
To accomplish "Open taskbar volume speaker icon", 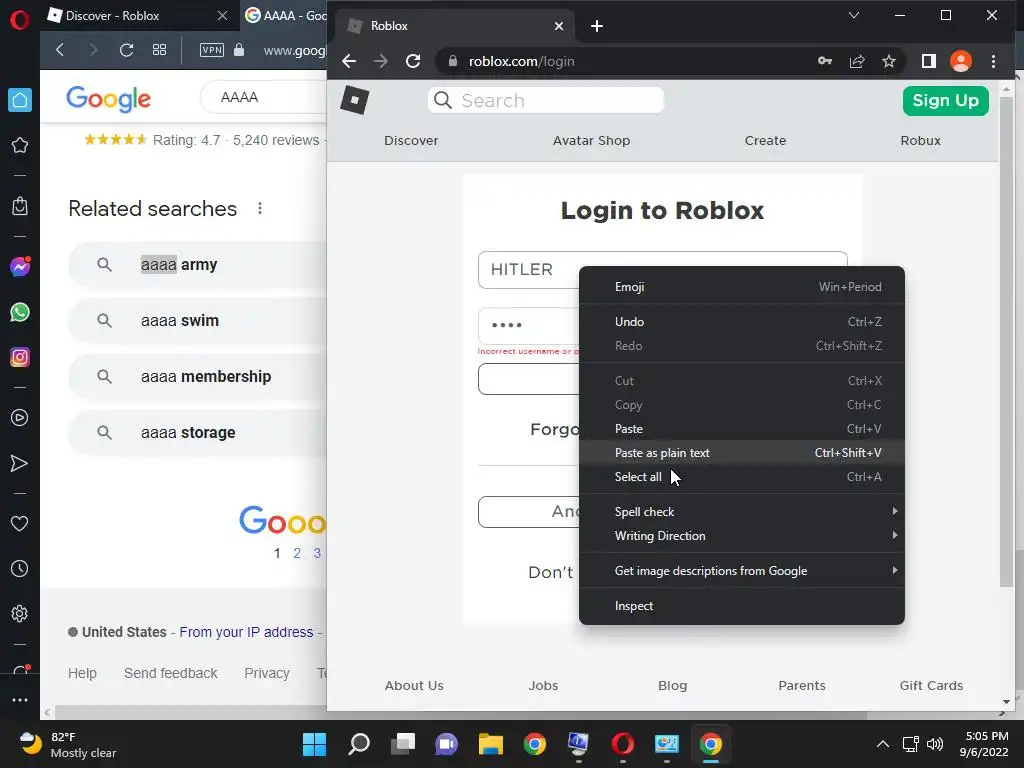I will point(935,744).
